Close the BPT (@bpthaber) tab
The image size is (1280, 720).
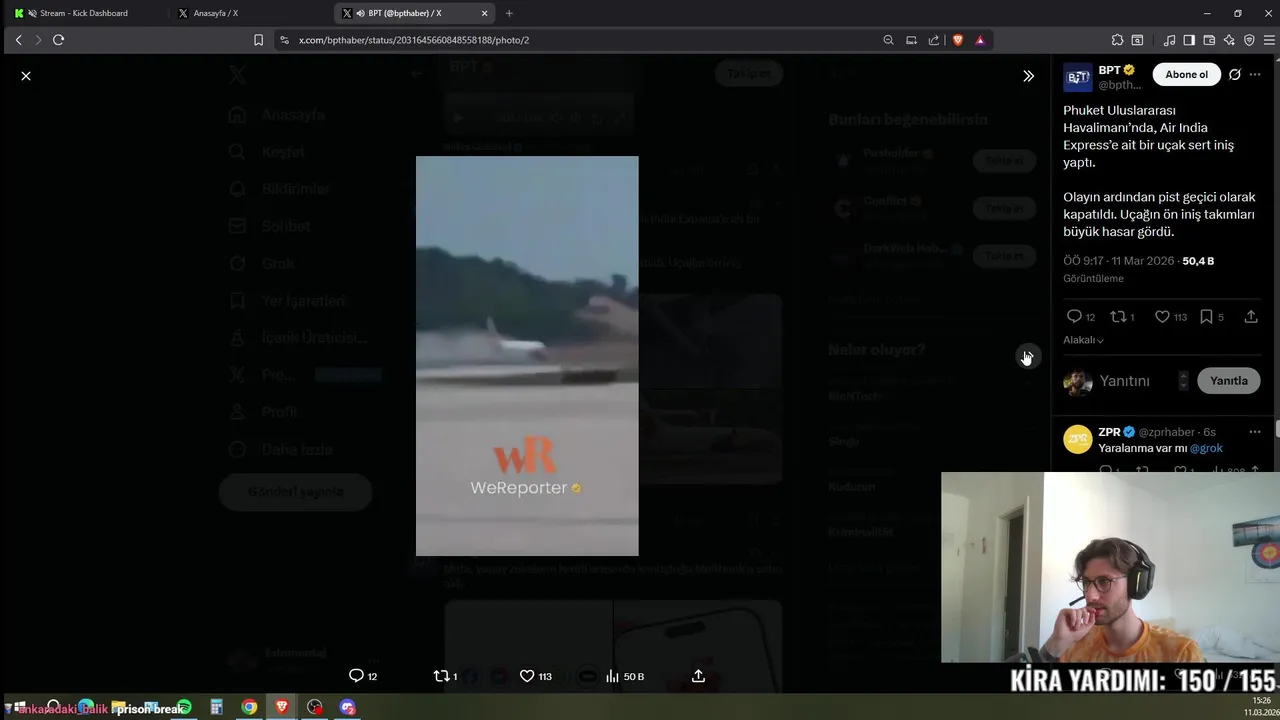485,13
